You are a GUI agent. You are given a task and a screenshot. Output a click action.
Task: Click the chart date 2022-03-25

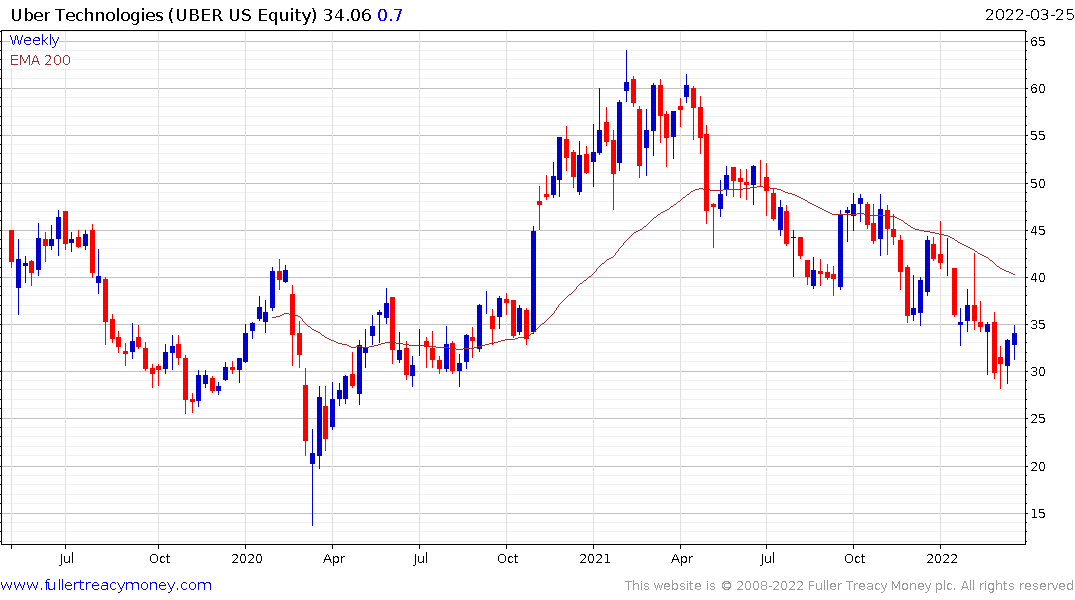point(1028,14)
